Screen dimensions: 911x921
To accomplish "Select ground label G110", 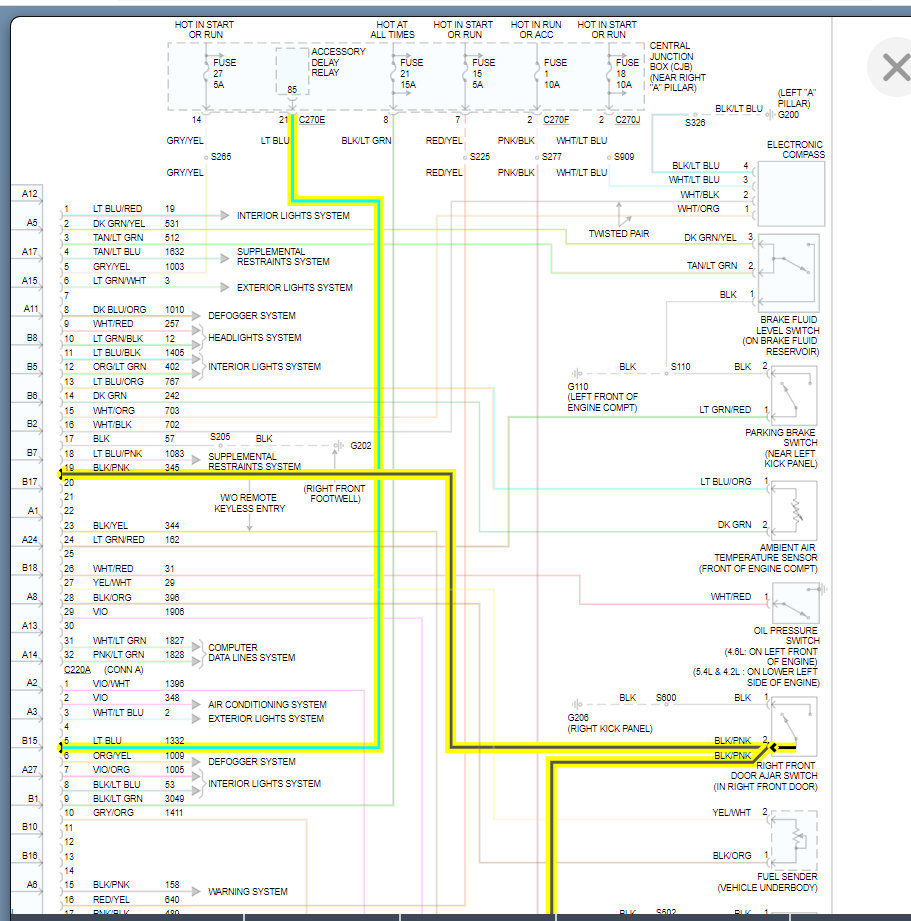I will click(577, 386).
